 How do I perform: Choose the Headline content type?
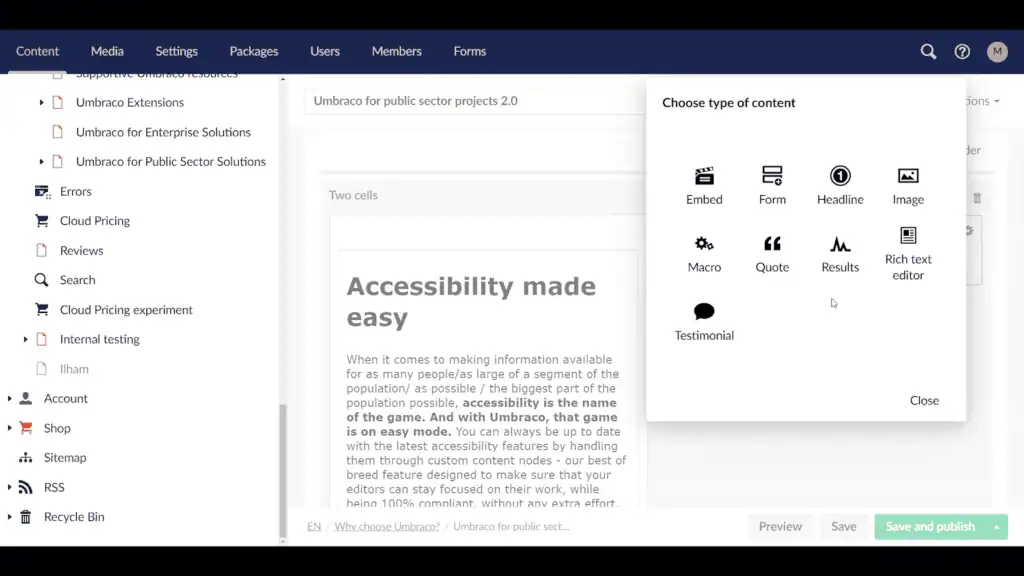tap(840, 185)
